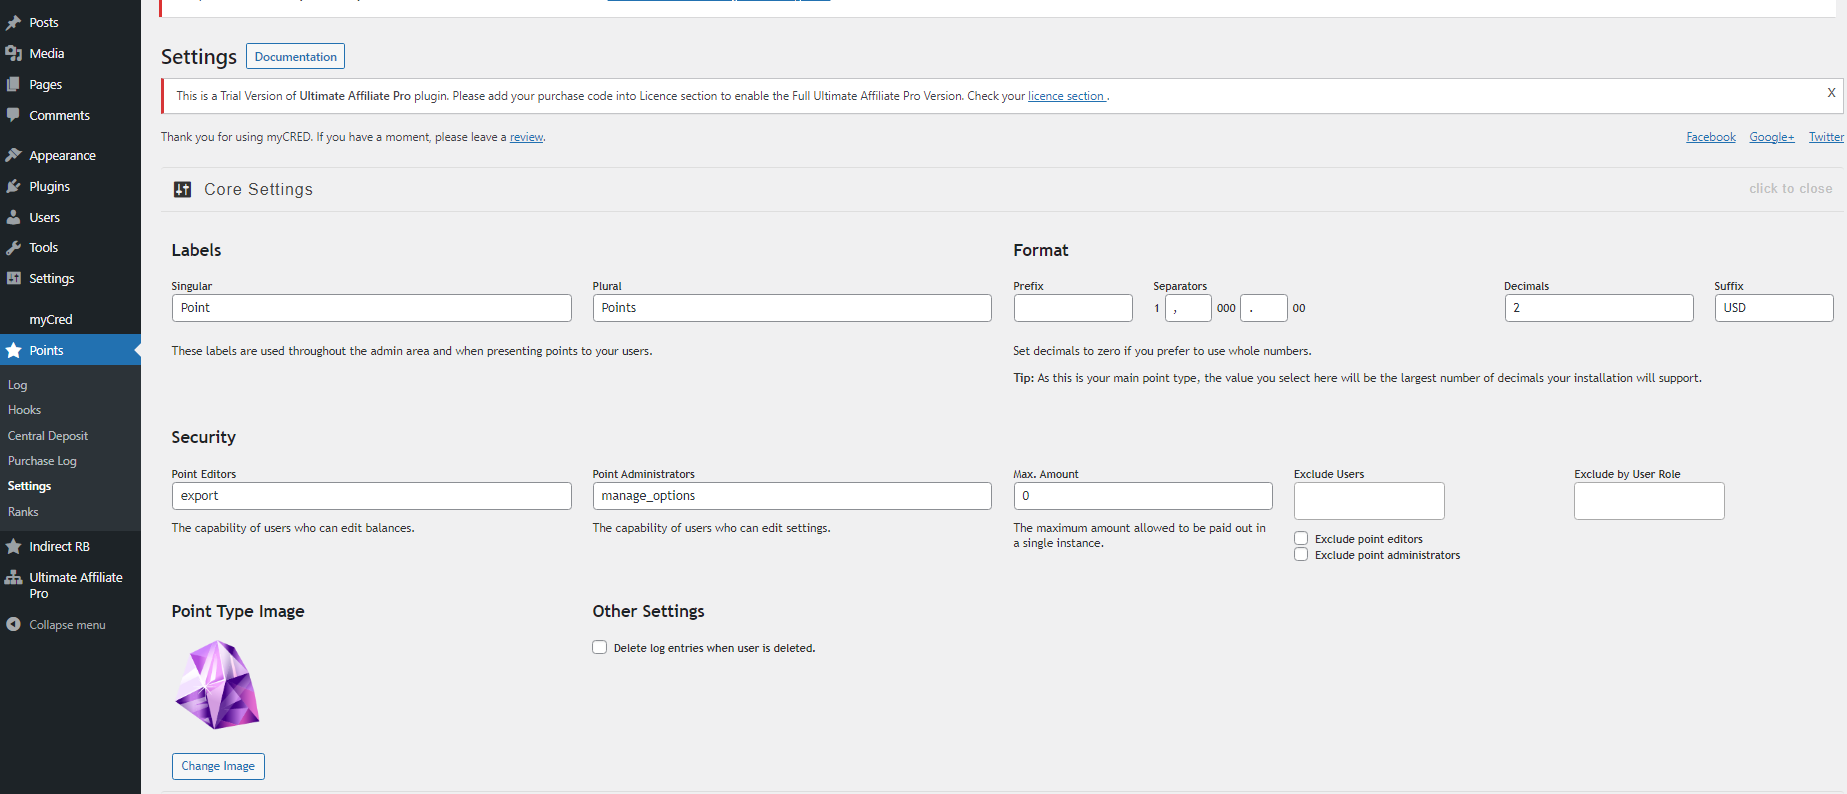Click the decimal separator field
The image size is (1847, 794).
coord(1264,308)
